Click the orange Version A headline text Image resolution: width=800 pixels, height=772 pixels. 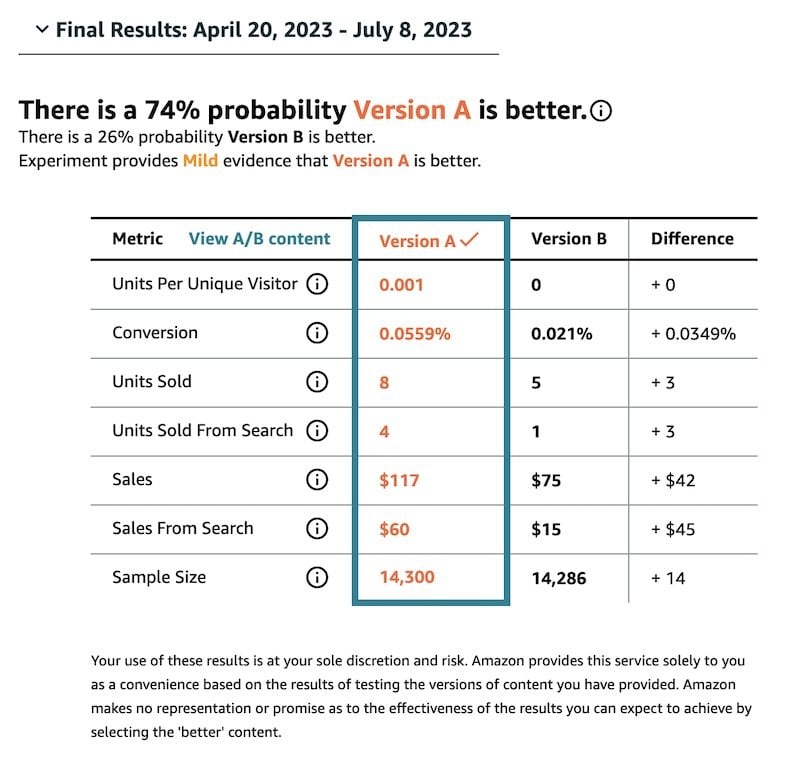[x=412, y=110]
